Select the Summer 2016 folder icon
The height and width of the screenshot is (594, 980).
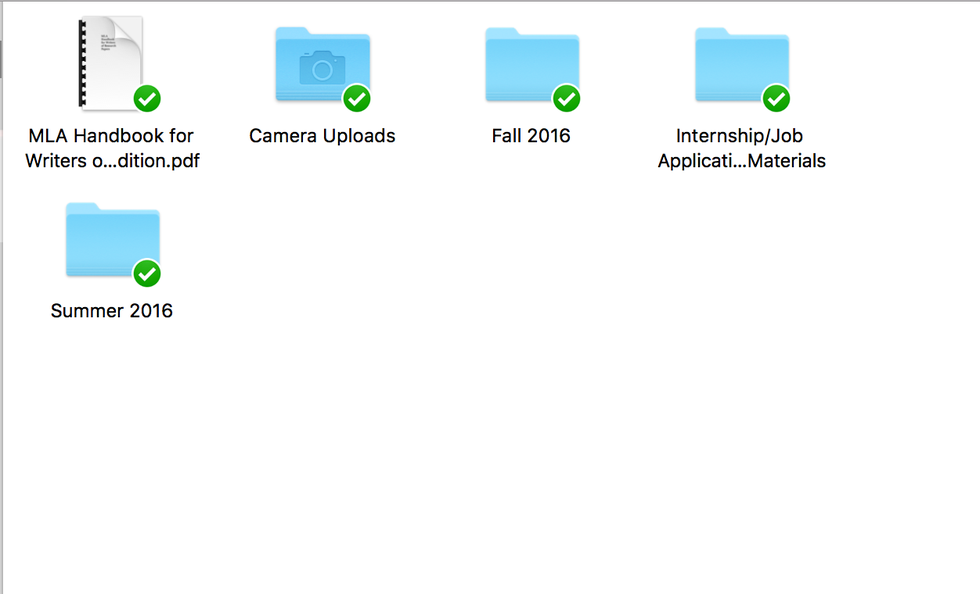112,240
